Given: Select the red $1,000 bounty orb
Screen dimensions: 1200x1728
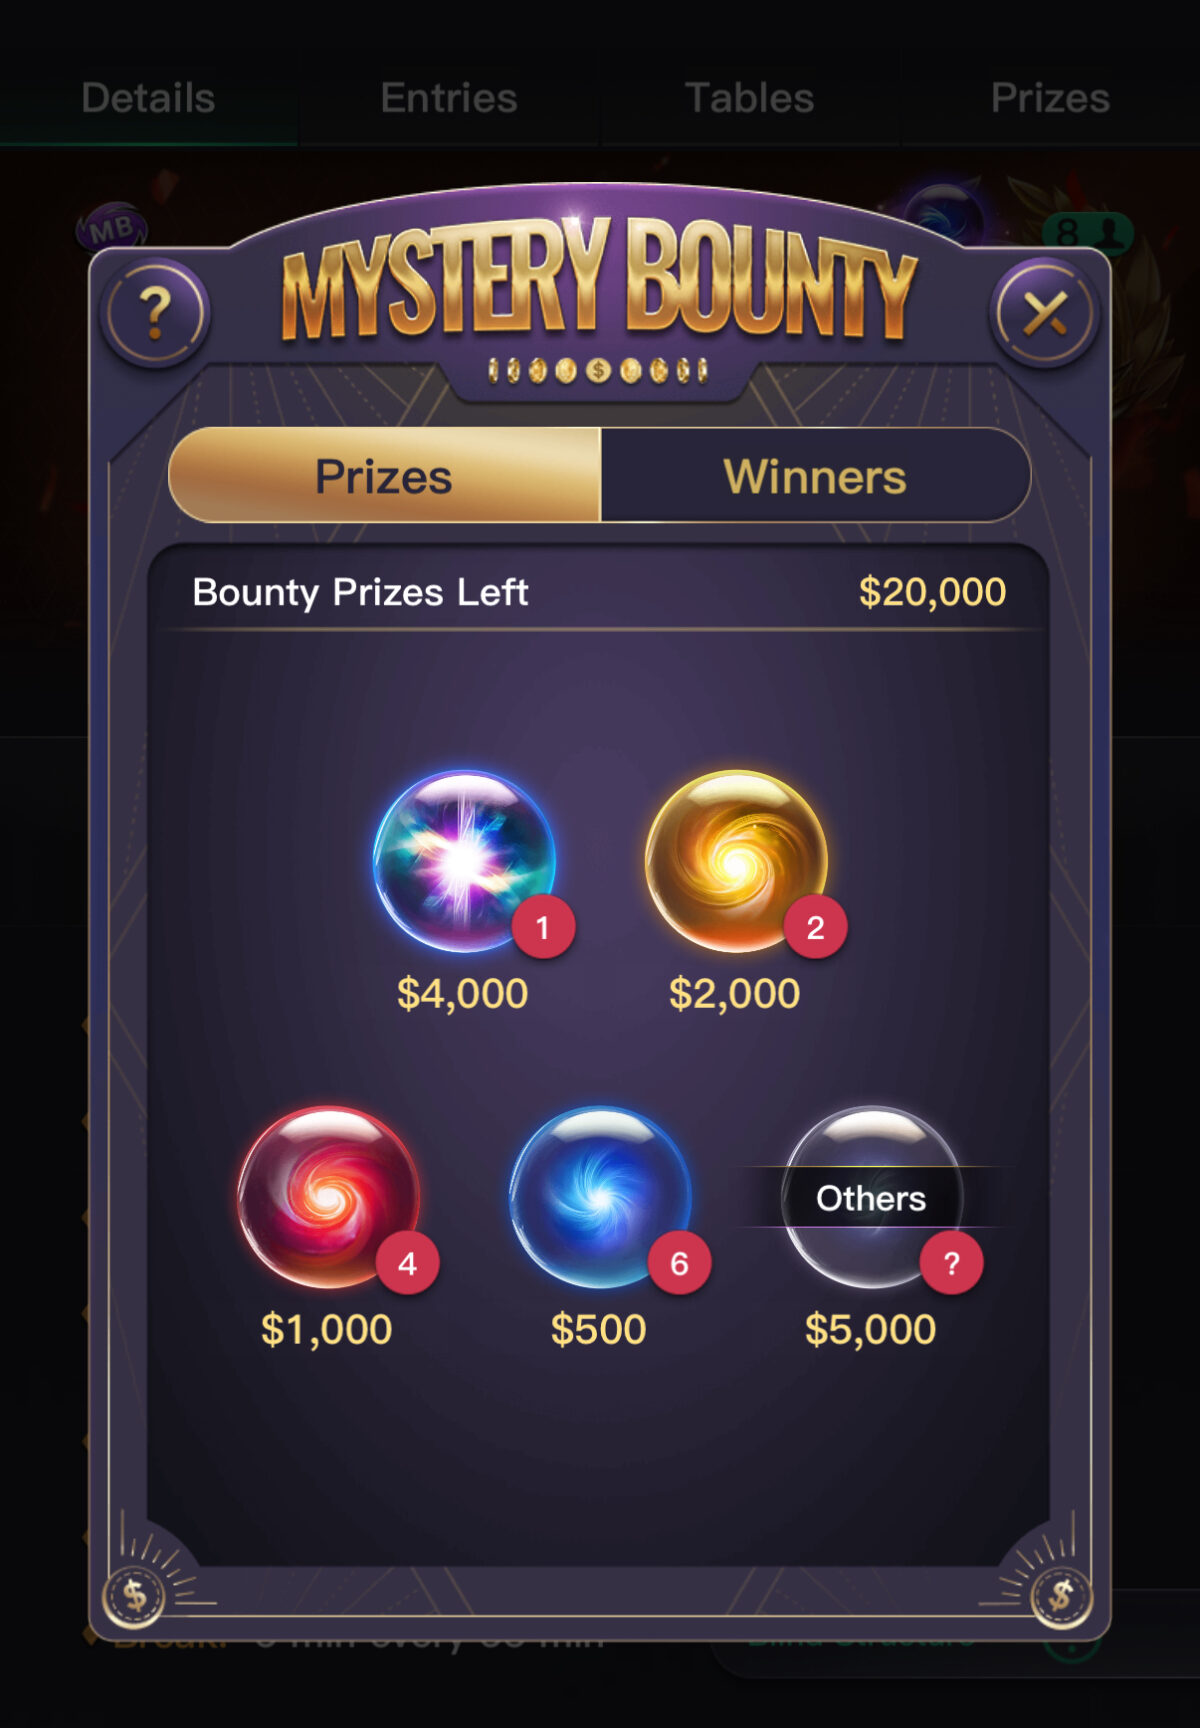Looking at the screenshot, I should (x=328, y=1197).
